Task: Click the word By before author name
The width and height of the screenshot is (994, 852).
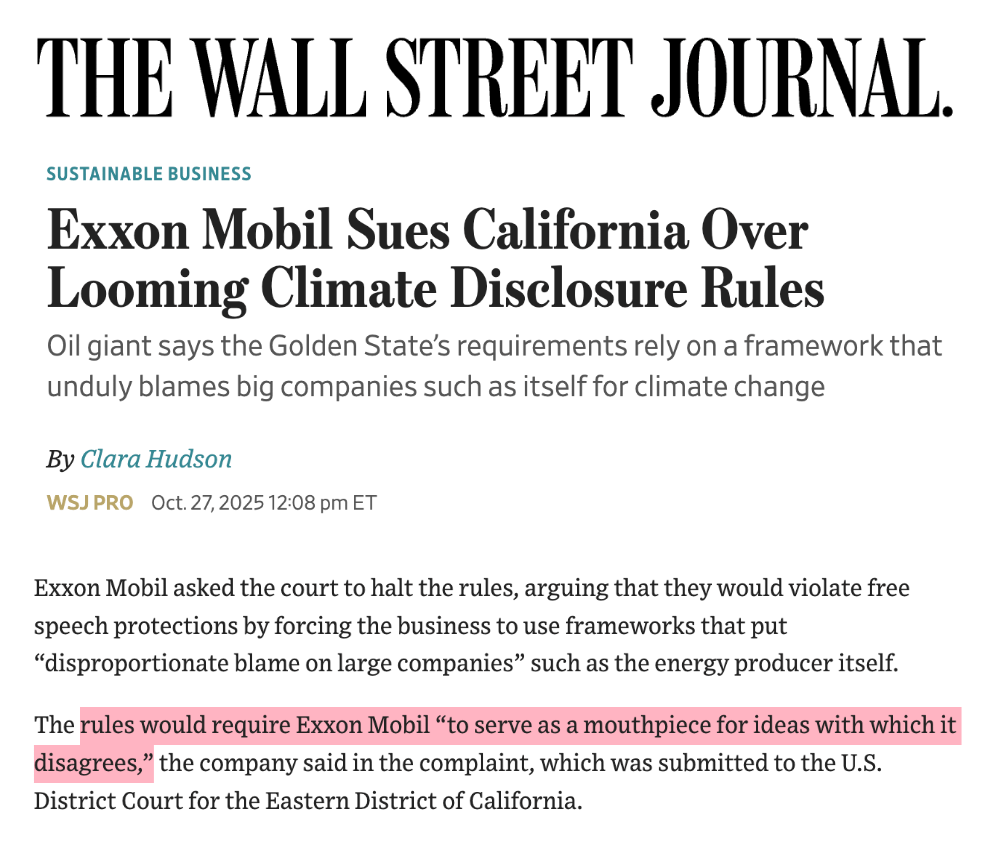Action: click(x=60, y=459)
